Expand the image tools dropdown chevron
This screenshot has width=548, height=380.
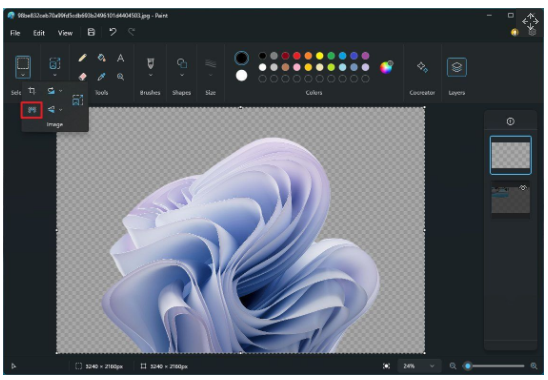coord(55,75)
